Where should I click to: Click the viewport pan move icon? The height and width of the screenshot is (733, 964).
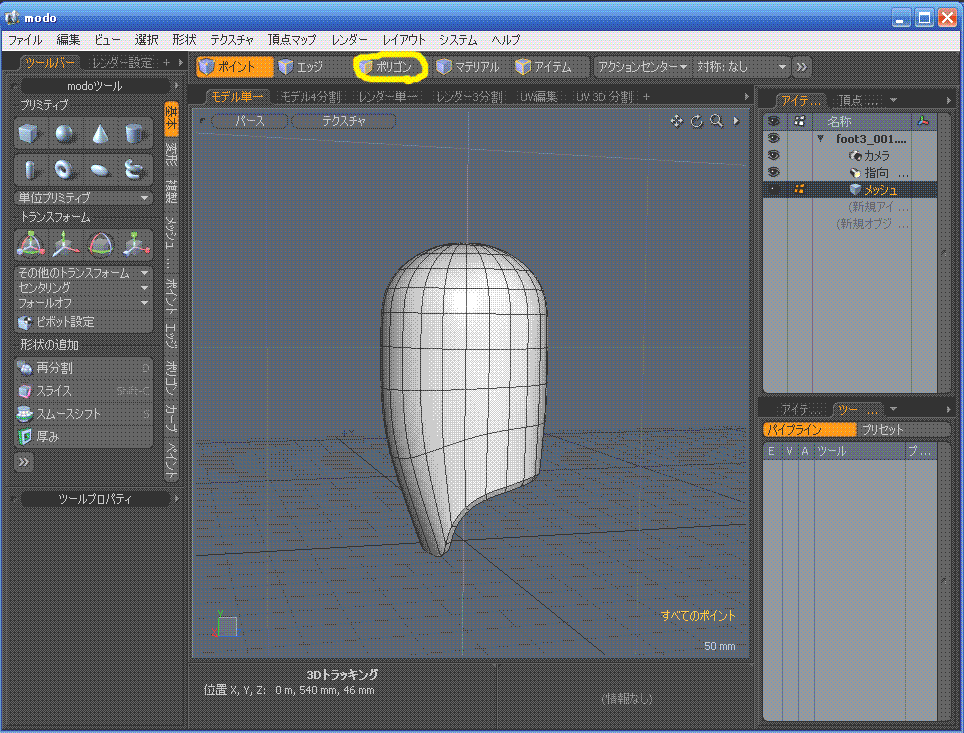coord(676,121)
